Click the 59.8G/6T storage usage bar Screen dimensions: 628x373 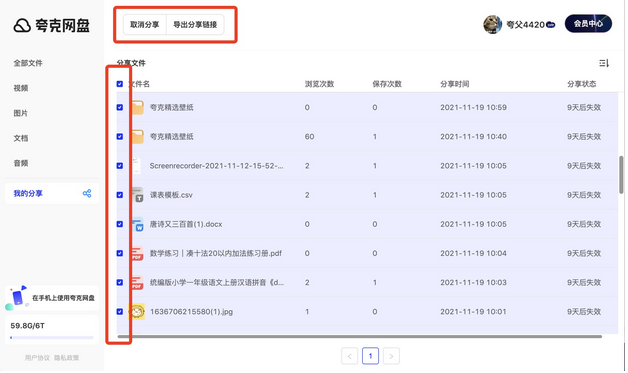52,339
